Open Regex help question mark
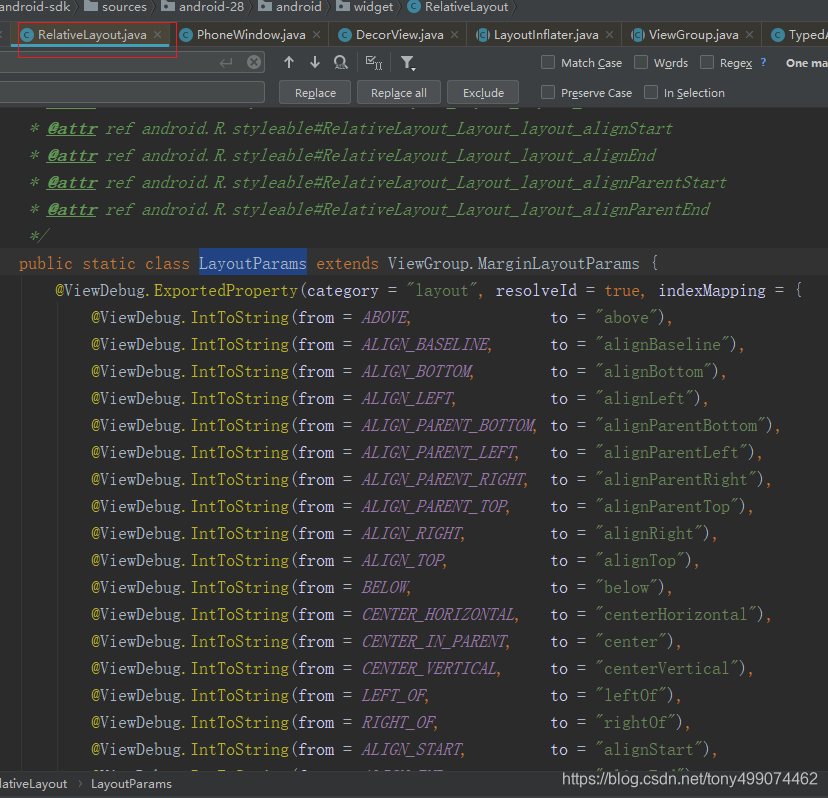 (763, 62)
